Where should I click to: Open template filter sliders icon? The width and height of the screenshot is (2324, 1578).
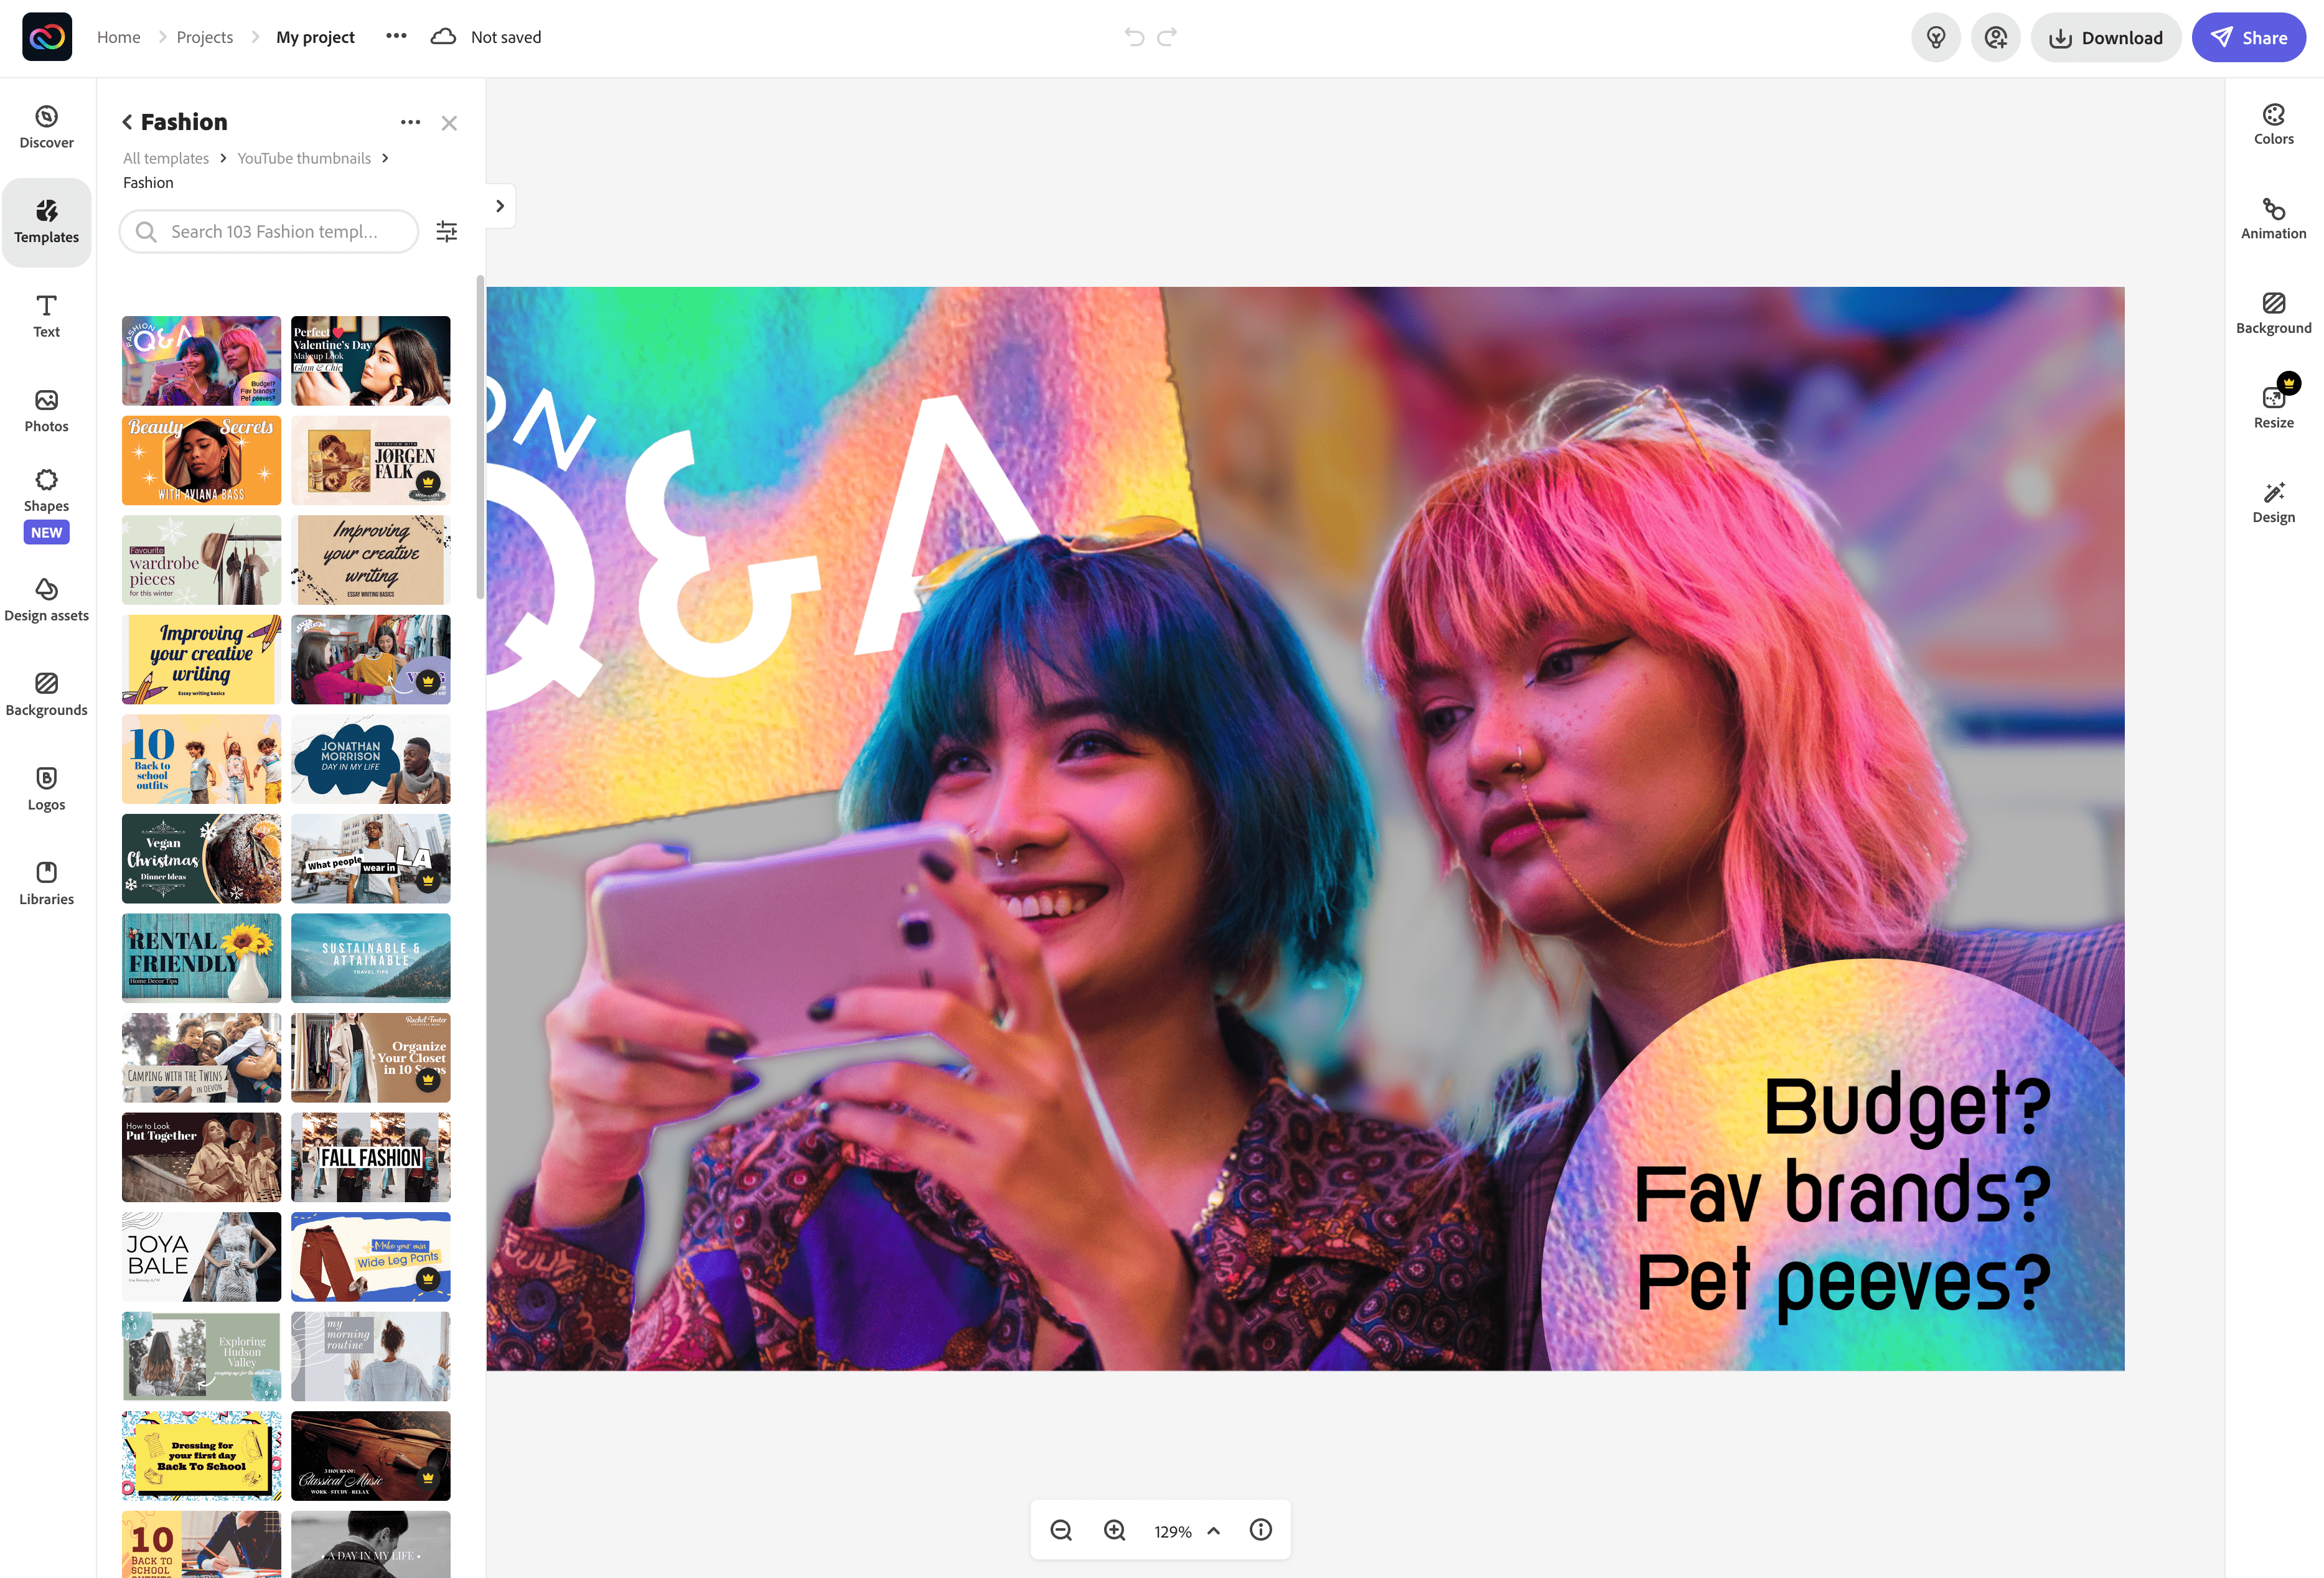tap(446, 232)
